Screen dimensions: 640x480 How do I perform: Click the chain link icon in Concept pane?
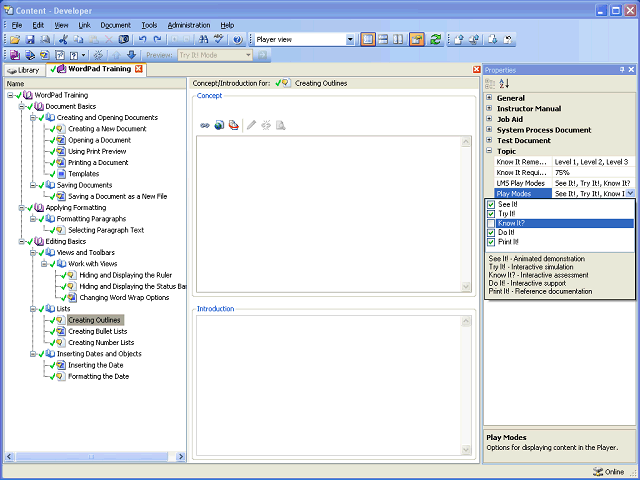205,125
